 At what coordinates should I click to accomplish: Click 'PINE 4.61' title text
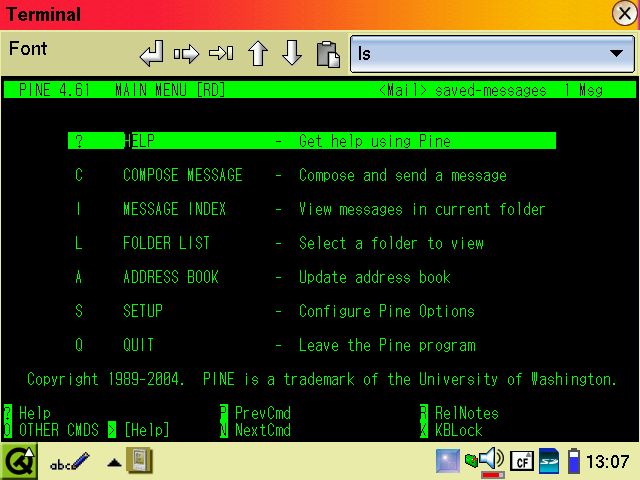54,90
